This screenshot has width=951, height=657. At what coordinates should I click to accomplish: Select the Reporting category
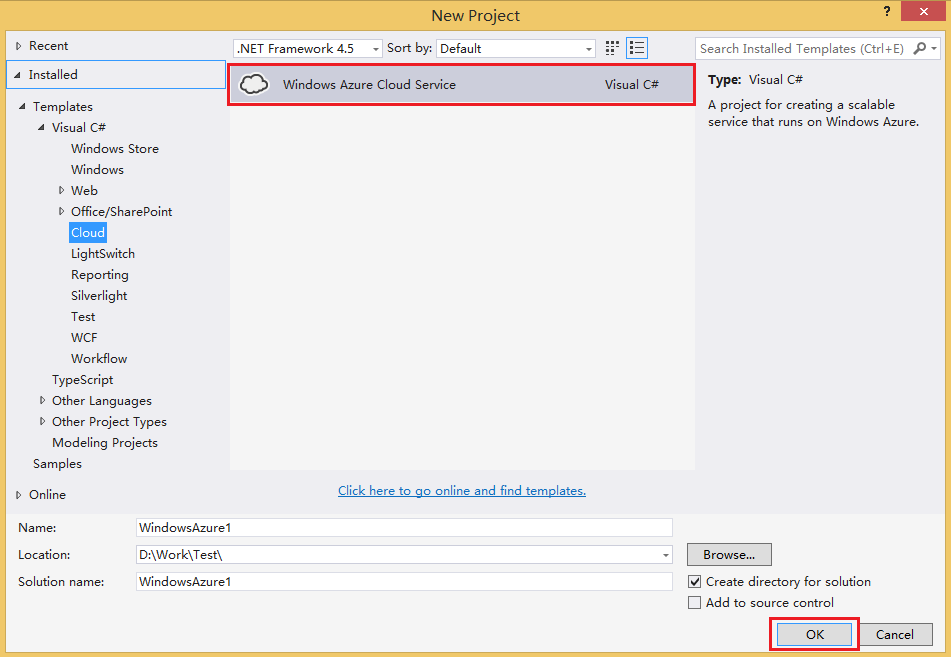(99, 275)
